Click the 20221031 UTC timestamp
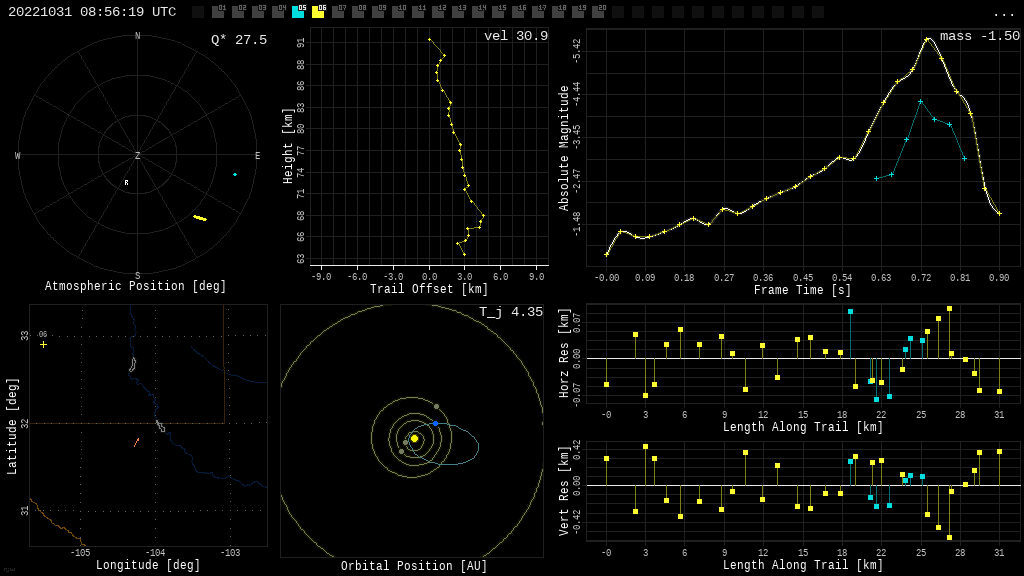 [92, 12]
